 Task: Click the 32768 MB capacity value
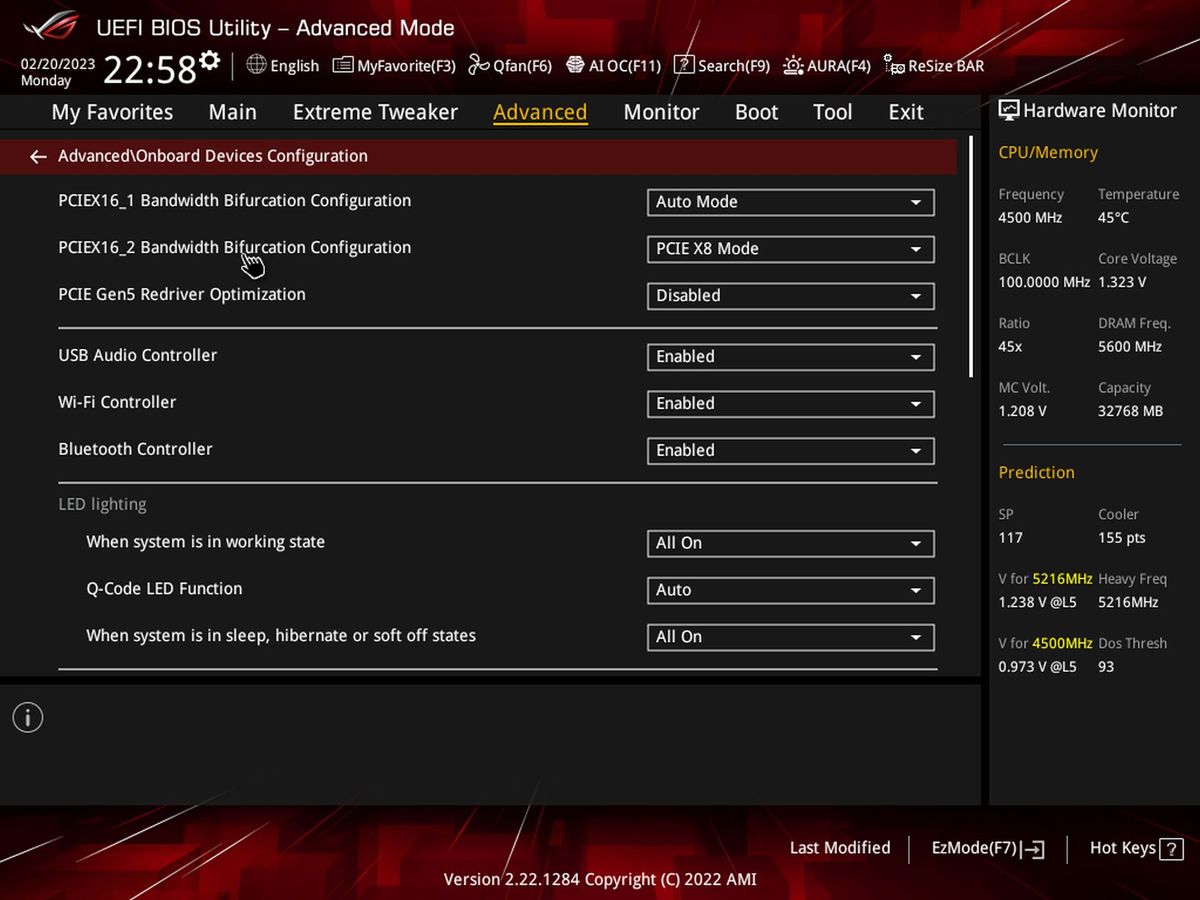1131,411
